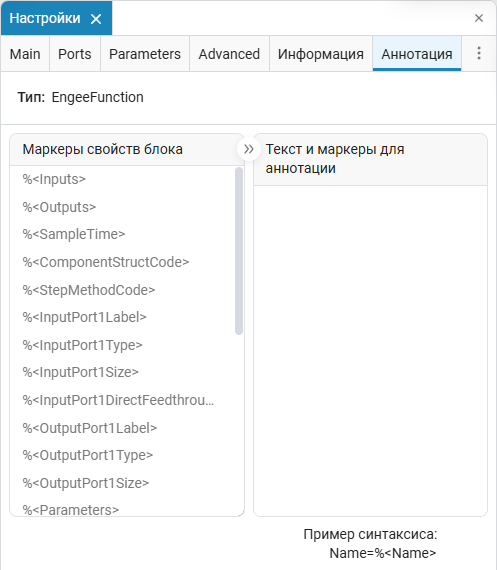This screenshot has height=570, width=497.
Task: Select the %<OutputPort1Size> marker
Action: coord(86,483)
